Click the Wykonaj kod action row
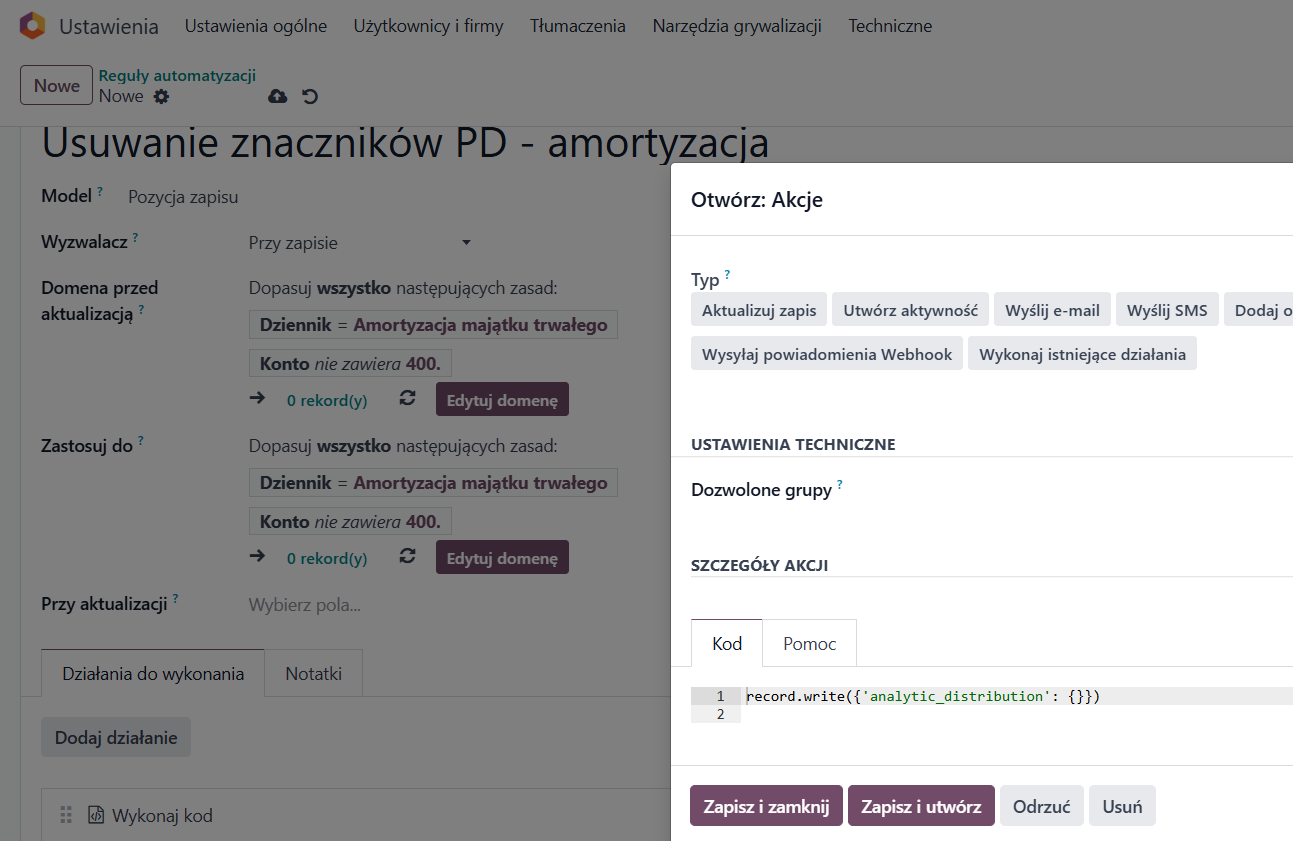Viewport: 1293px width, 841px height. tap(355, 815)
